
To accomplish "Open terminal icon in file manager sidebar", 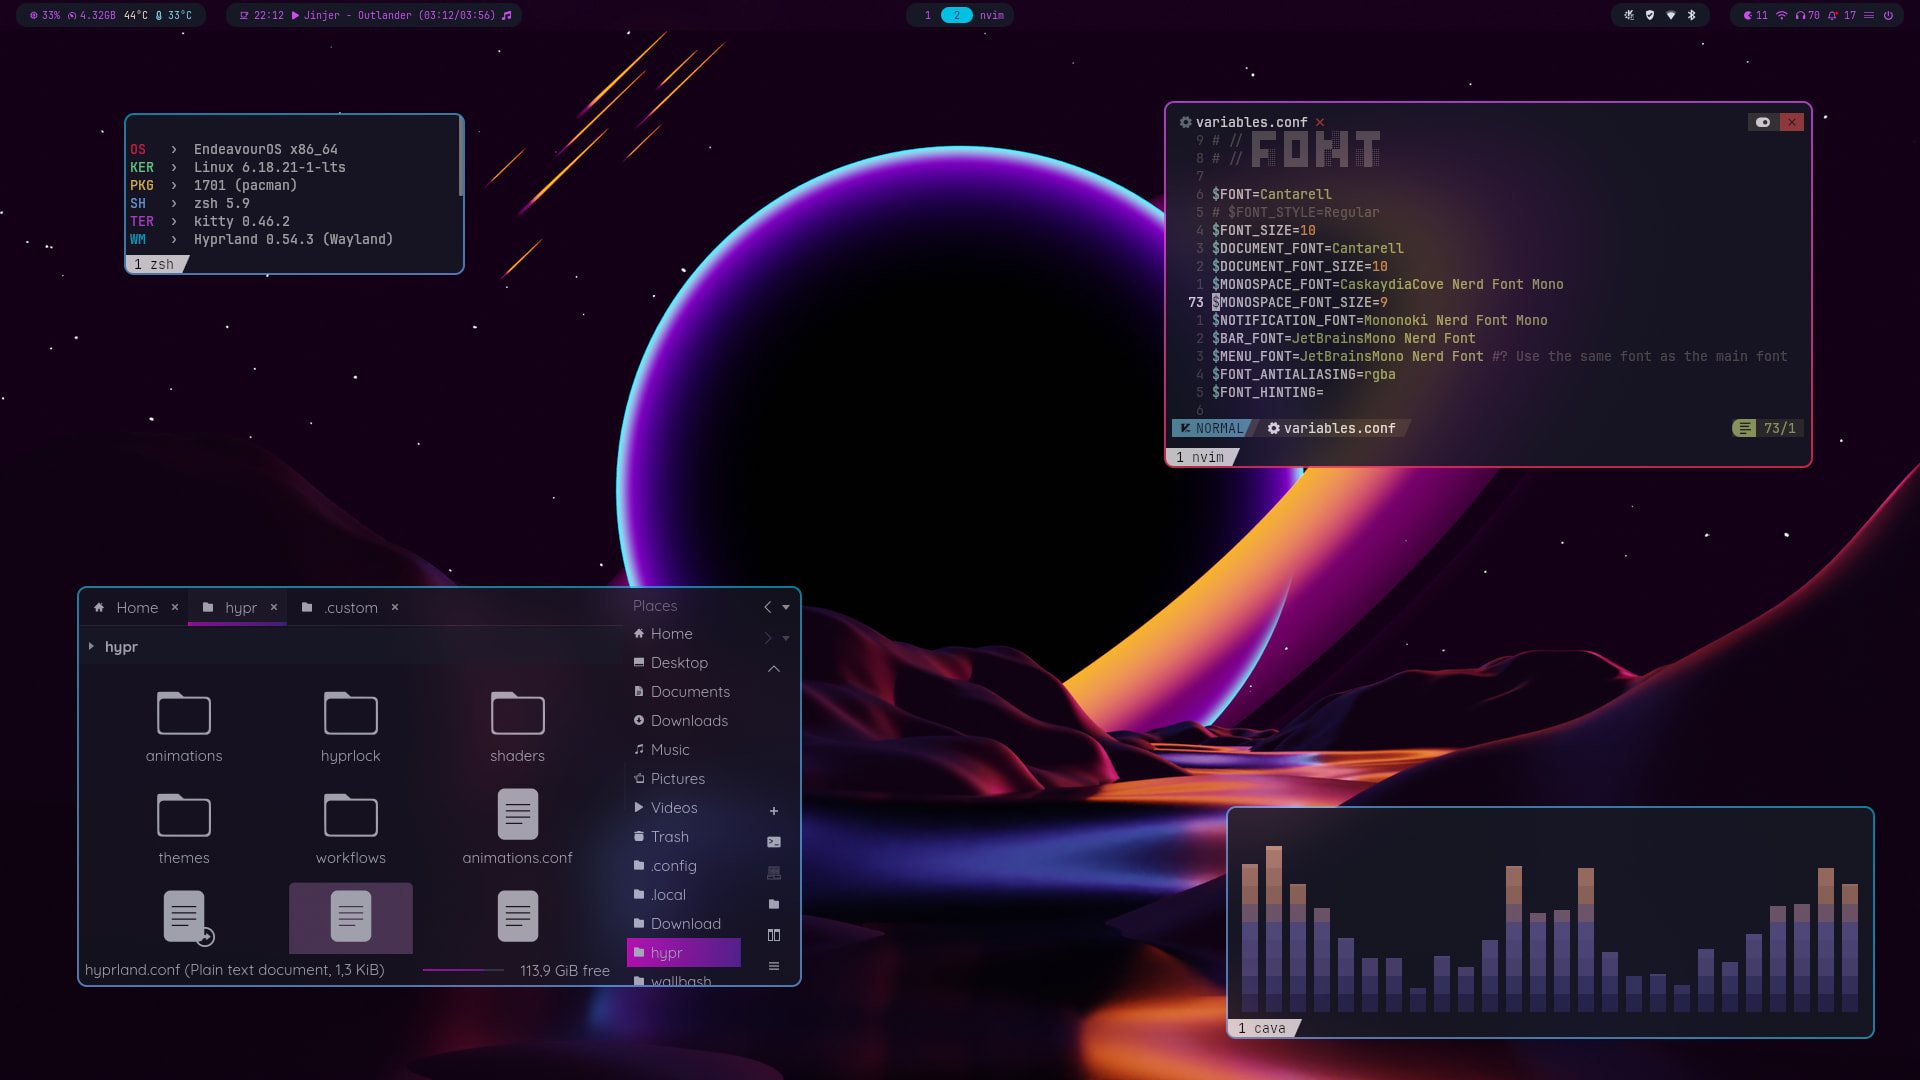I will (773, 842).
